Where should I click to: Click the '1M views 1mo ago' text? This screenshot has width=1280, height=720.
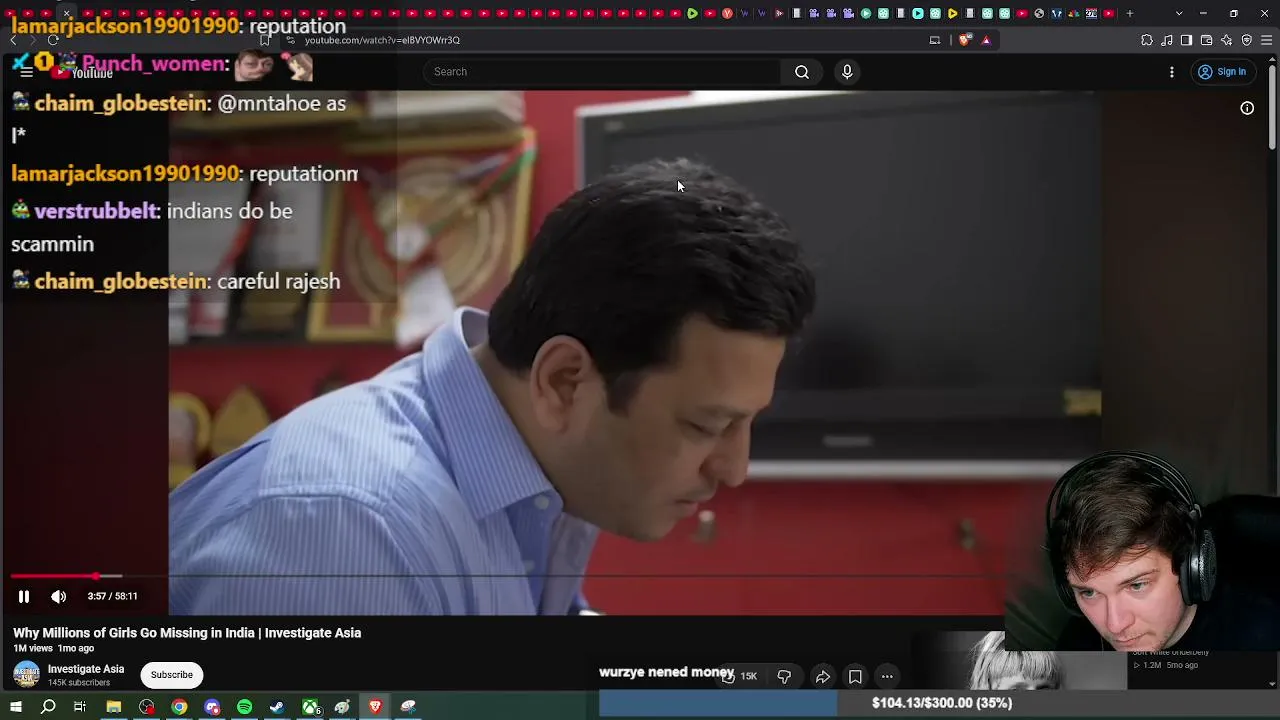coord(53,649)
